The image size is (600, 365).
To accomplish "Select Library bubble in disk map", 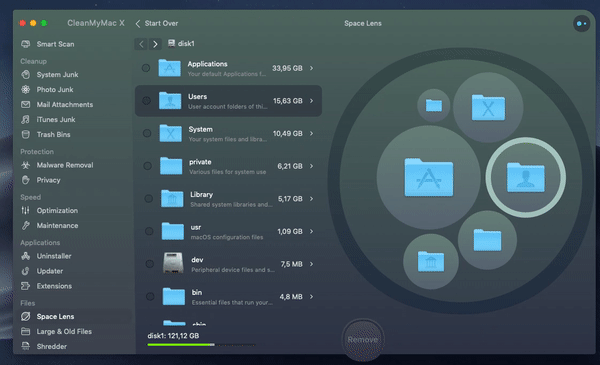I will (x=431, y=262).
